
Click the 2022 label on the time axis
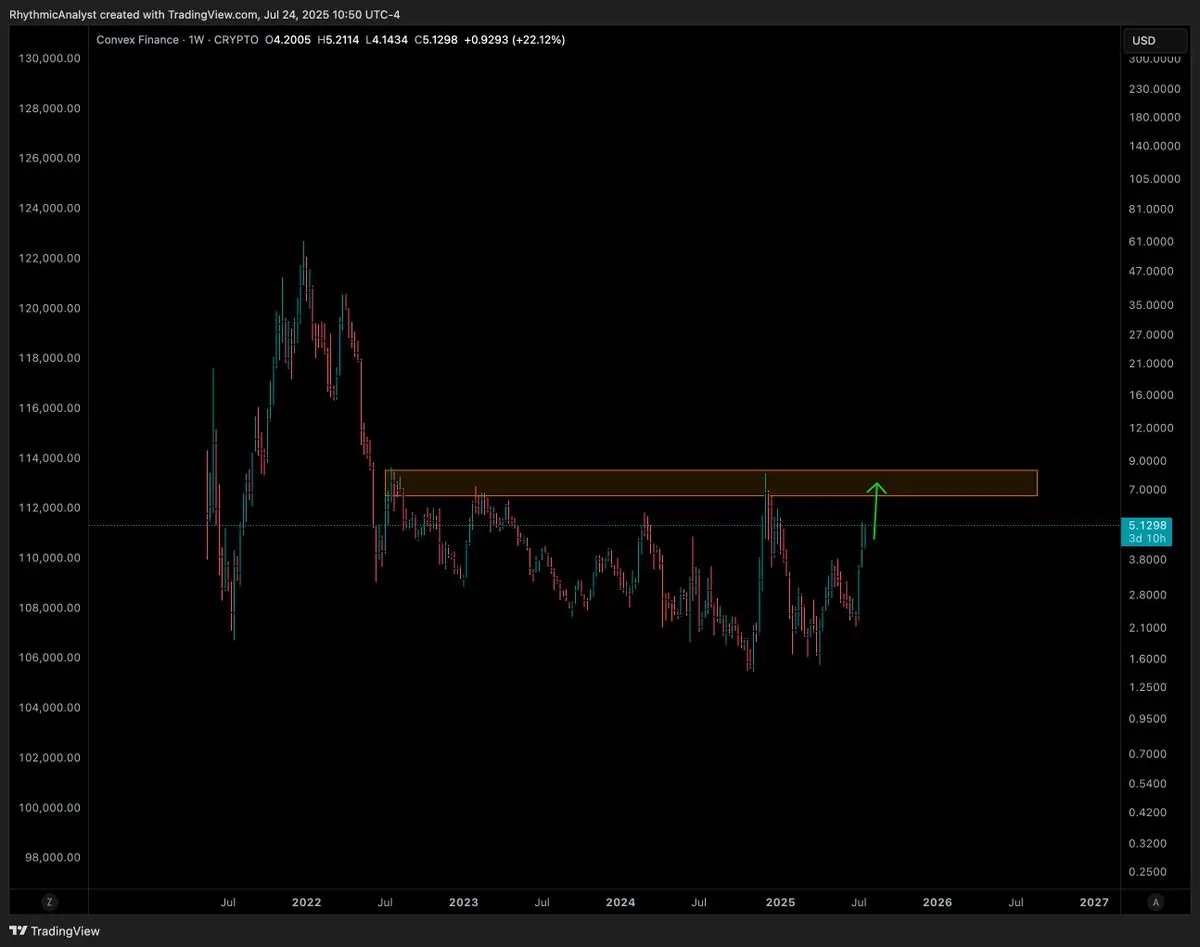(x=306, y=902)
